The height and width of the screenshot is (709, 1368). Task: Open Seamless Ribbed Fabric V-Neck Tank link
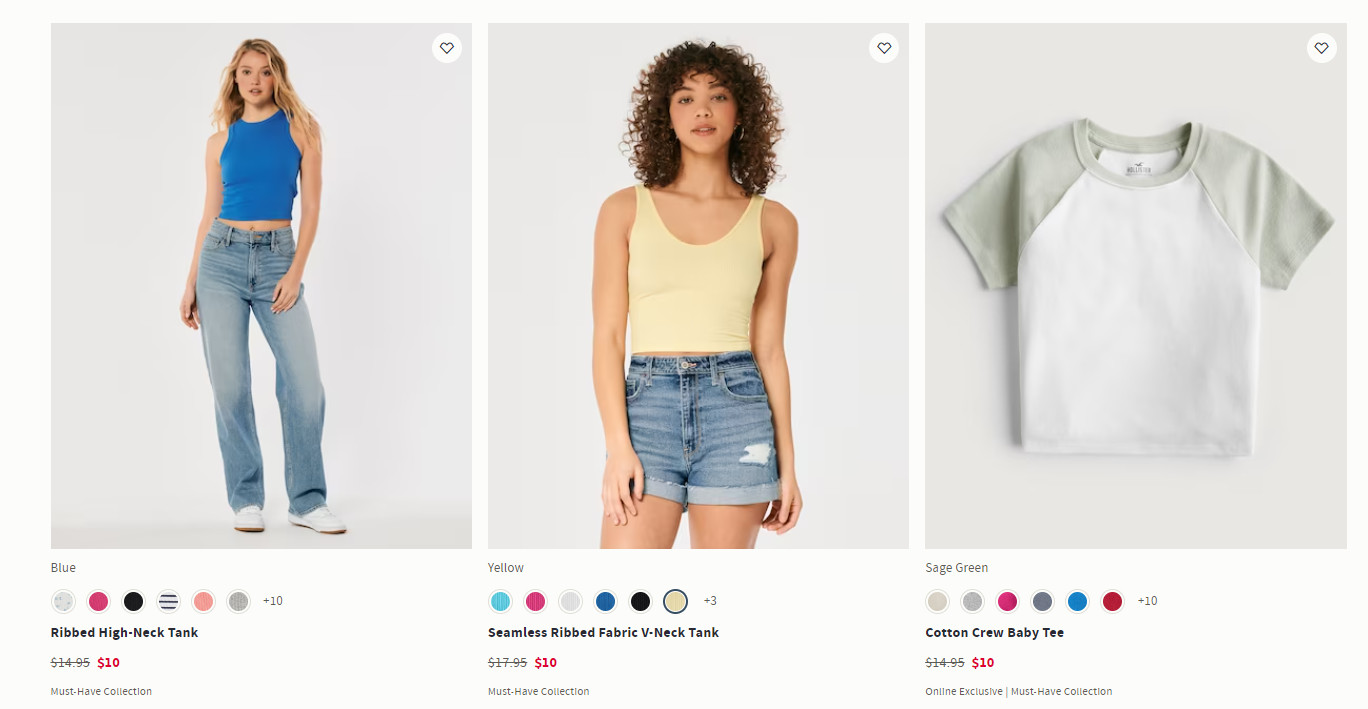coord(603,632)
